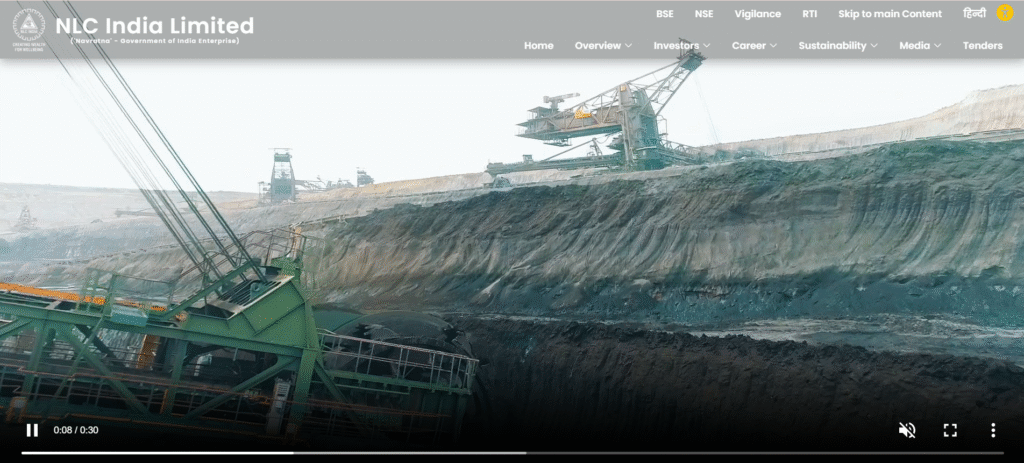Expand the Career dropdown menu
Viewport: 1024px width, 463px height.
[754, 46]
